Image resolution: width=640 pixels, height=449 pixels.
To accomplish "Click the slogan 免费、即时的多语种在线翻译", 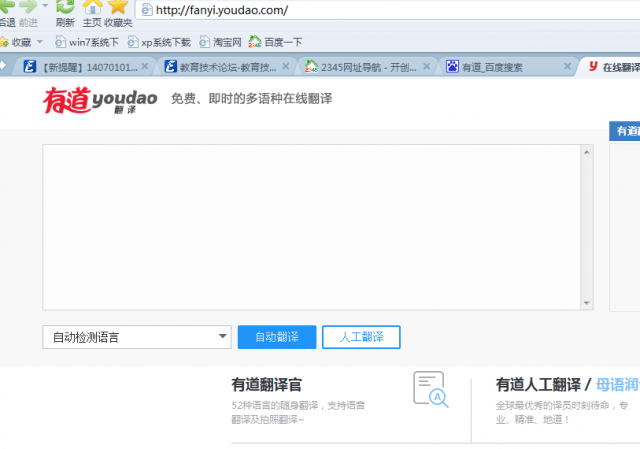I will [251, 98].
